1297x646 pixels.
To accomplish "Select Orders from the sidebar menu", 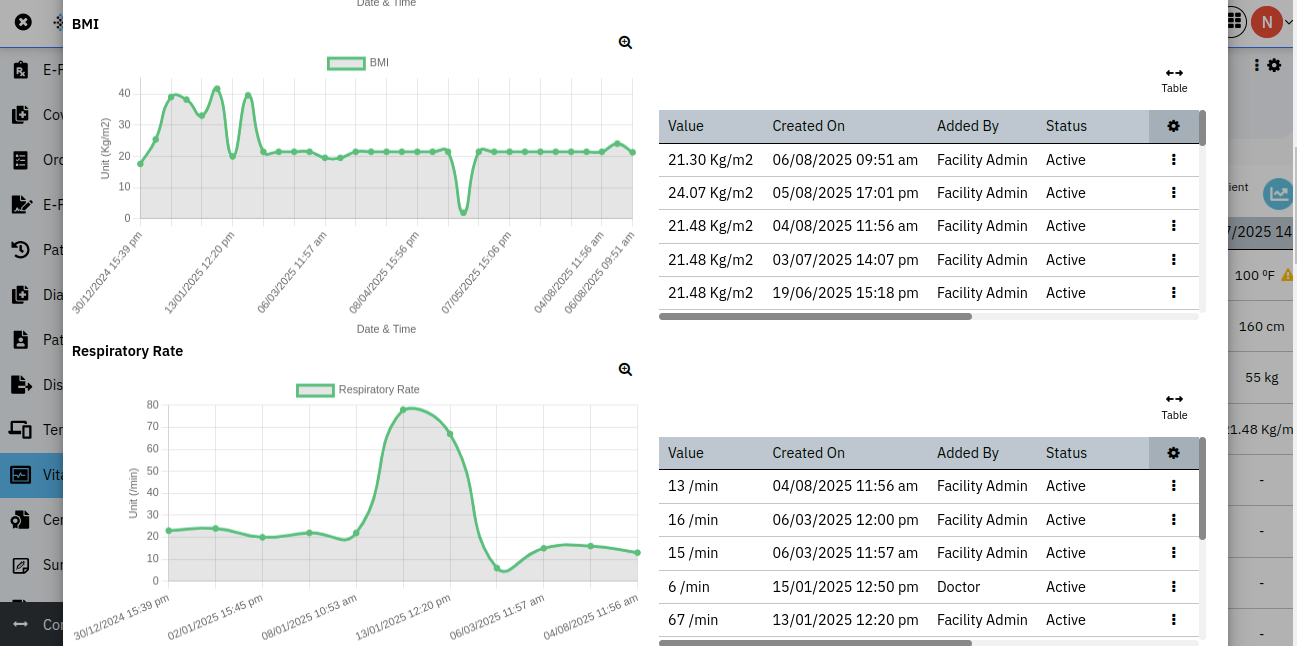I will point(22,159).
